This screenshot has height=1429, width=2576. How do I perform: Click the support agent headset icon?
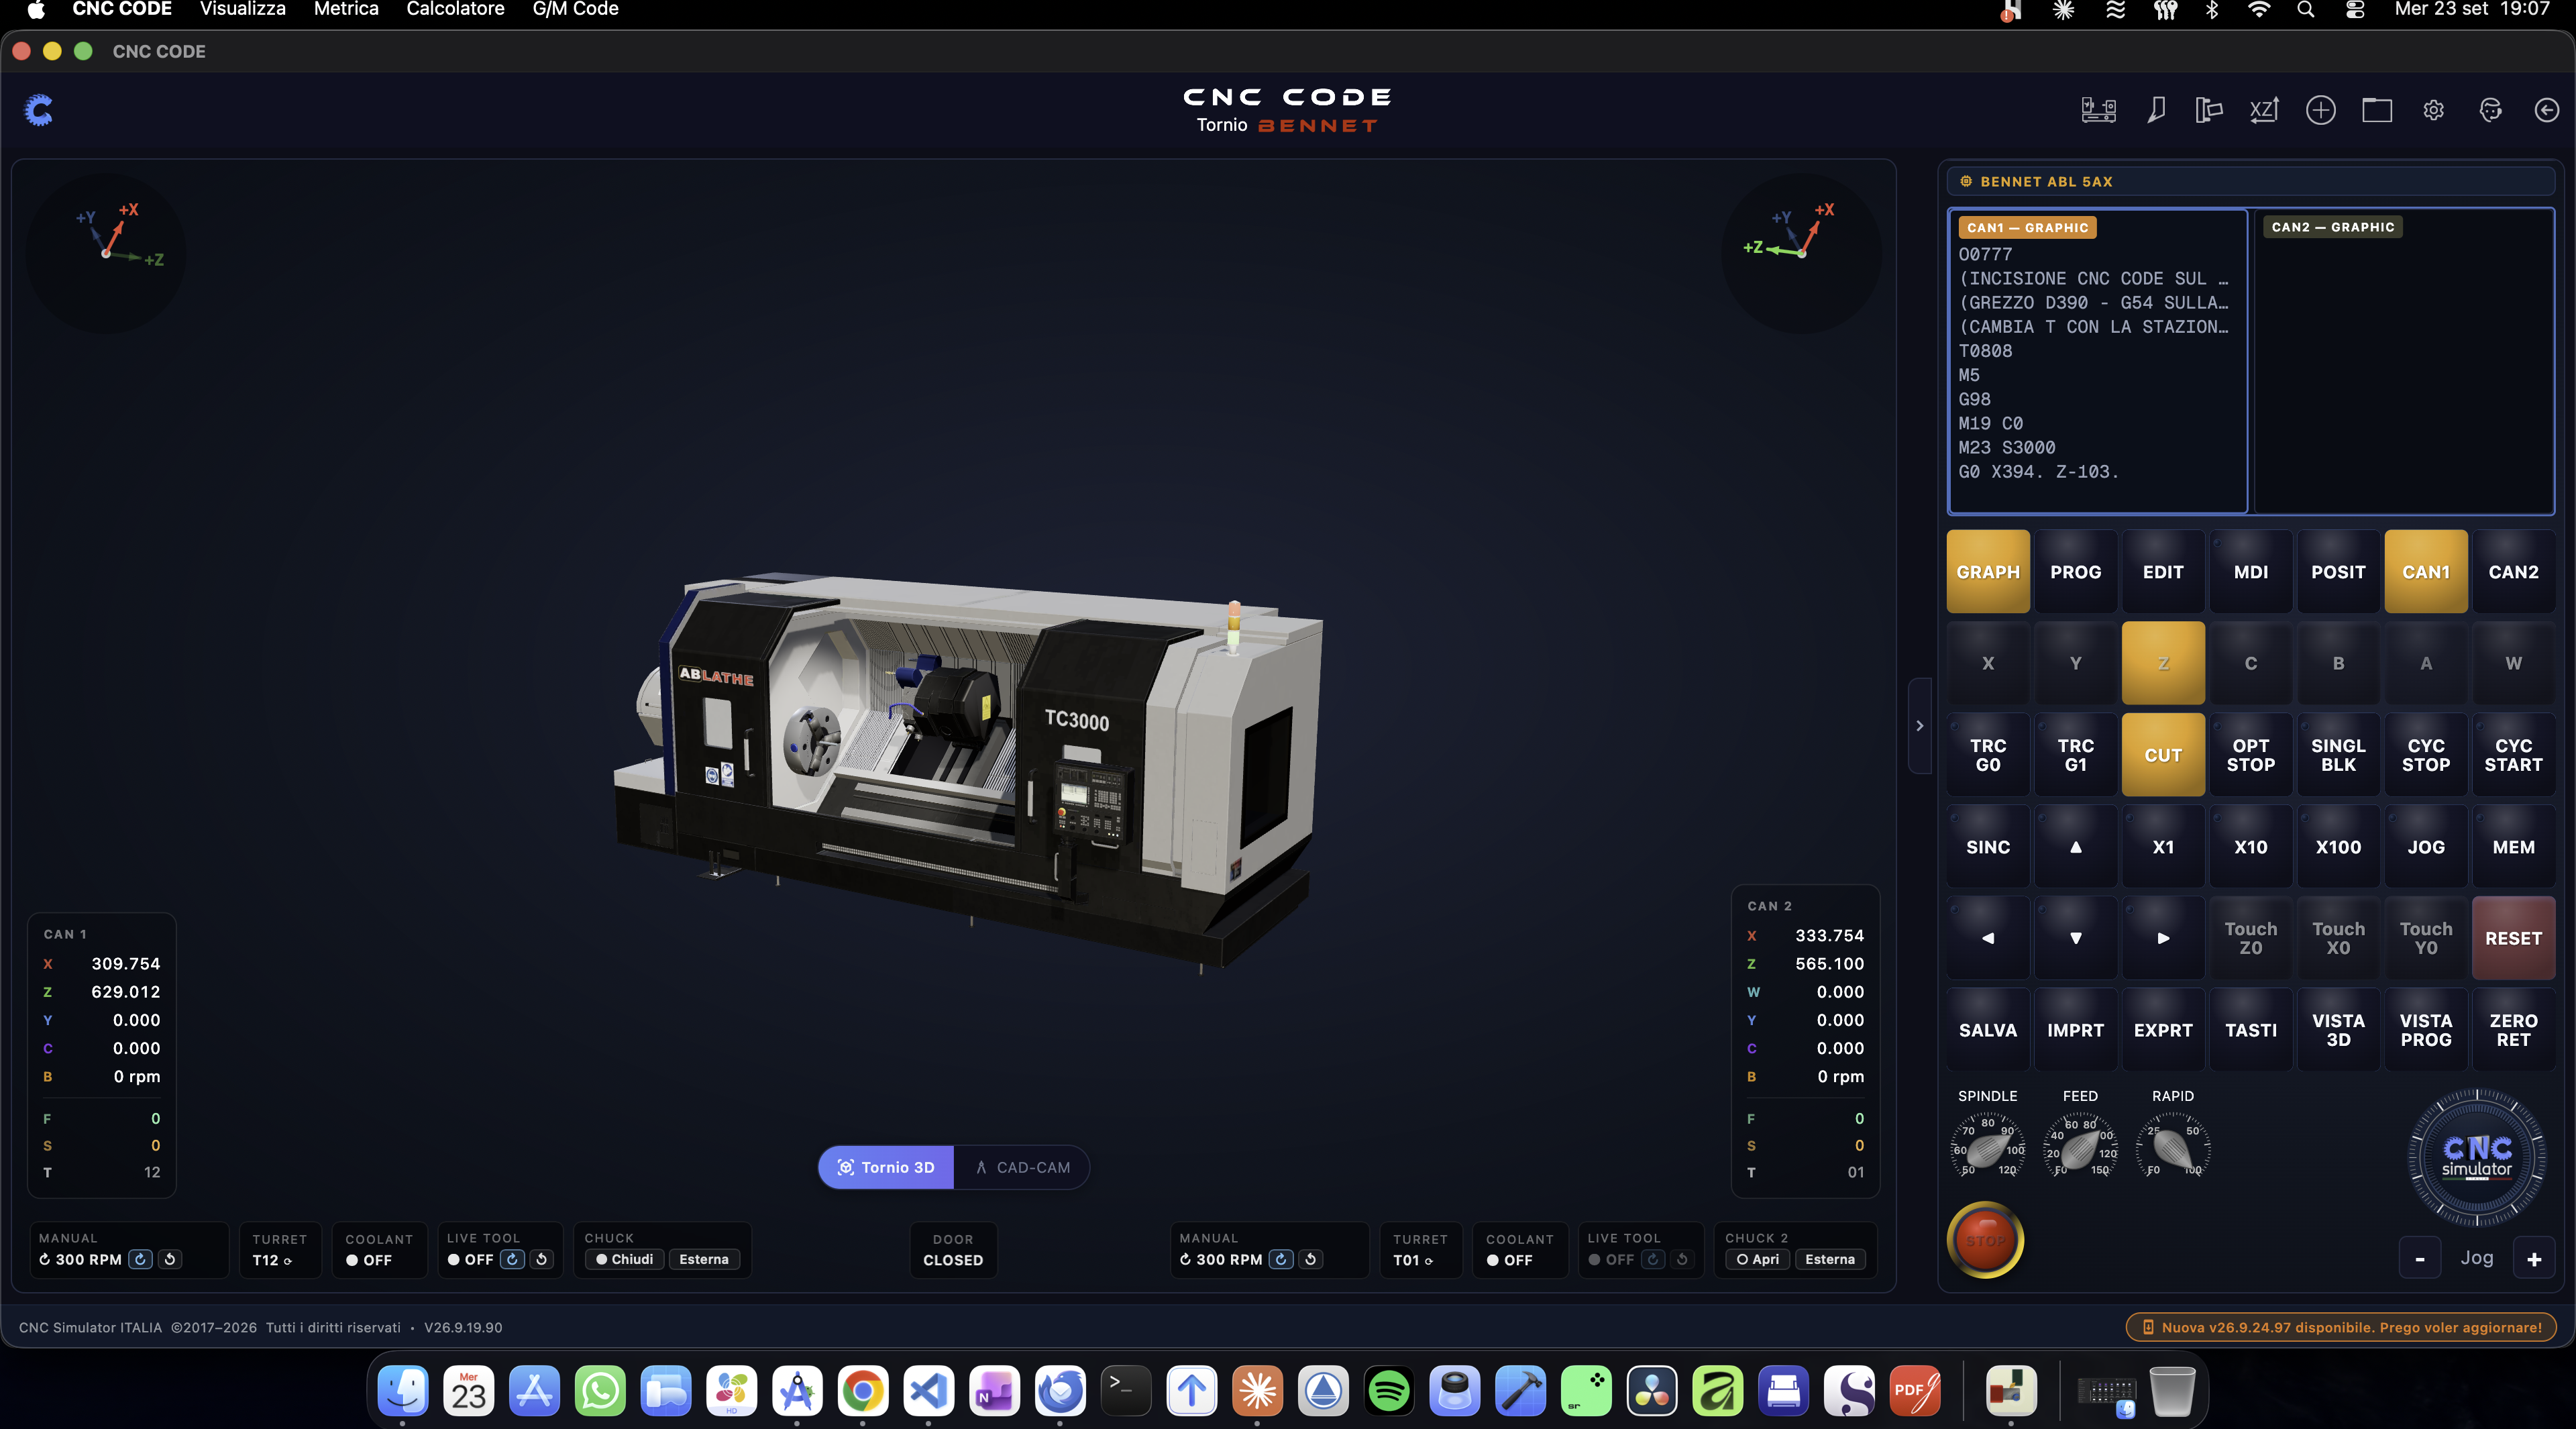click(x=2490, y=110)
